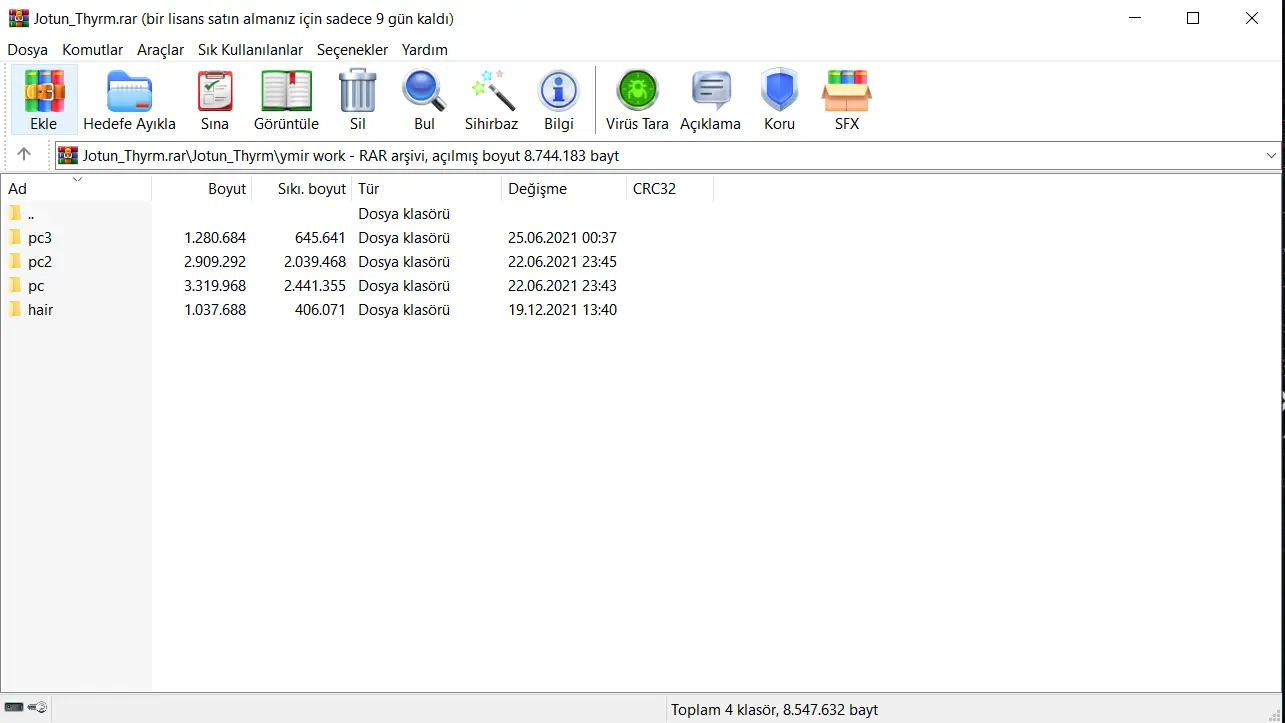Sort by the Ad column header

(76, 188)
